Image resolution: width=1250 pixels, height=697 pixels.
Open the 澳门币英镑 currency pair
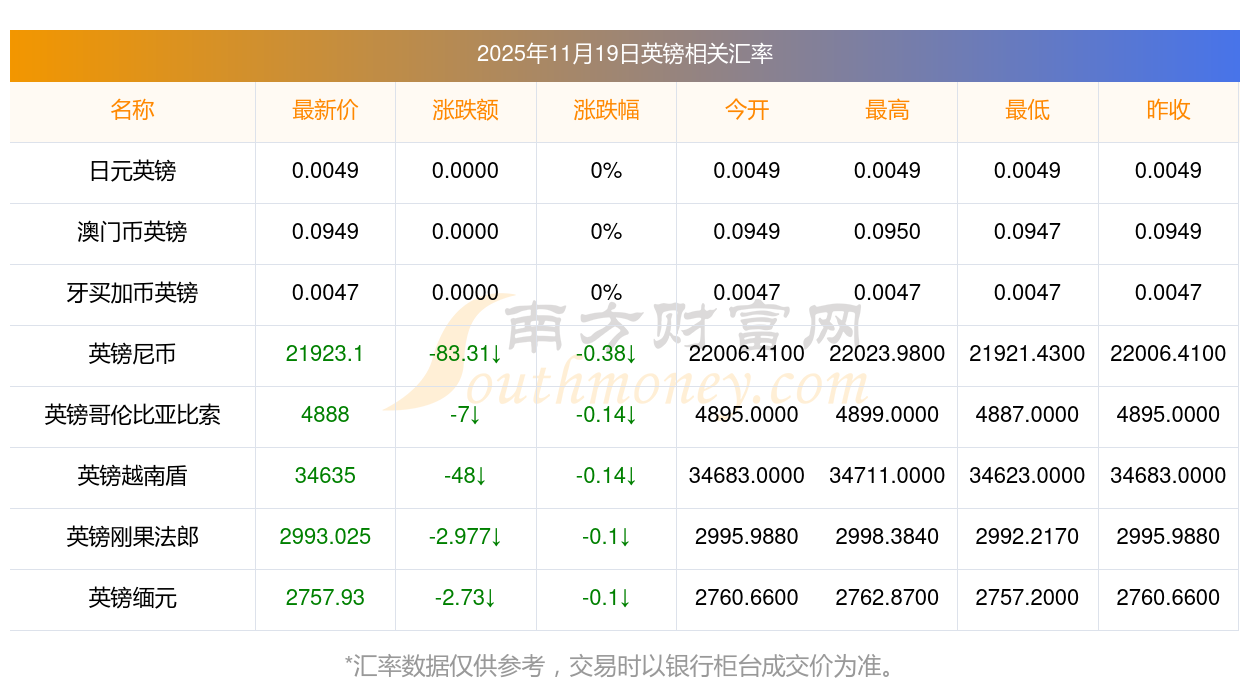point(132,232)
